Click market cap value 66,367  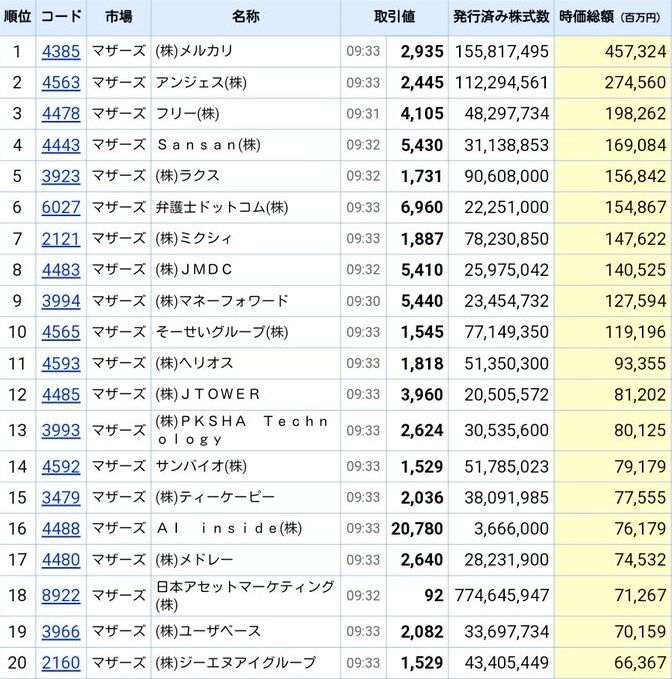pyautogui.click(x=640, y=663)
